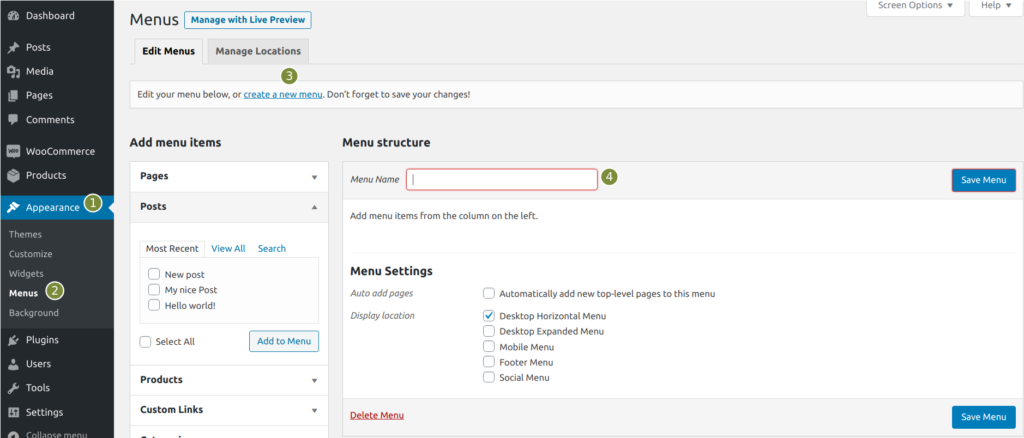Viewport: 1024px width, 438px height.
Task: Click the Dashboard gauge icon in sidebar
Action: 13,16
